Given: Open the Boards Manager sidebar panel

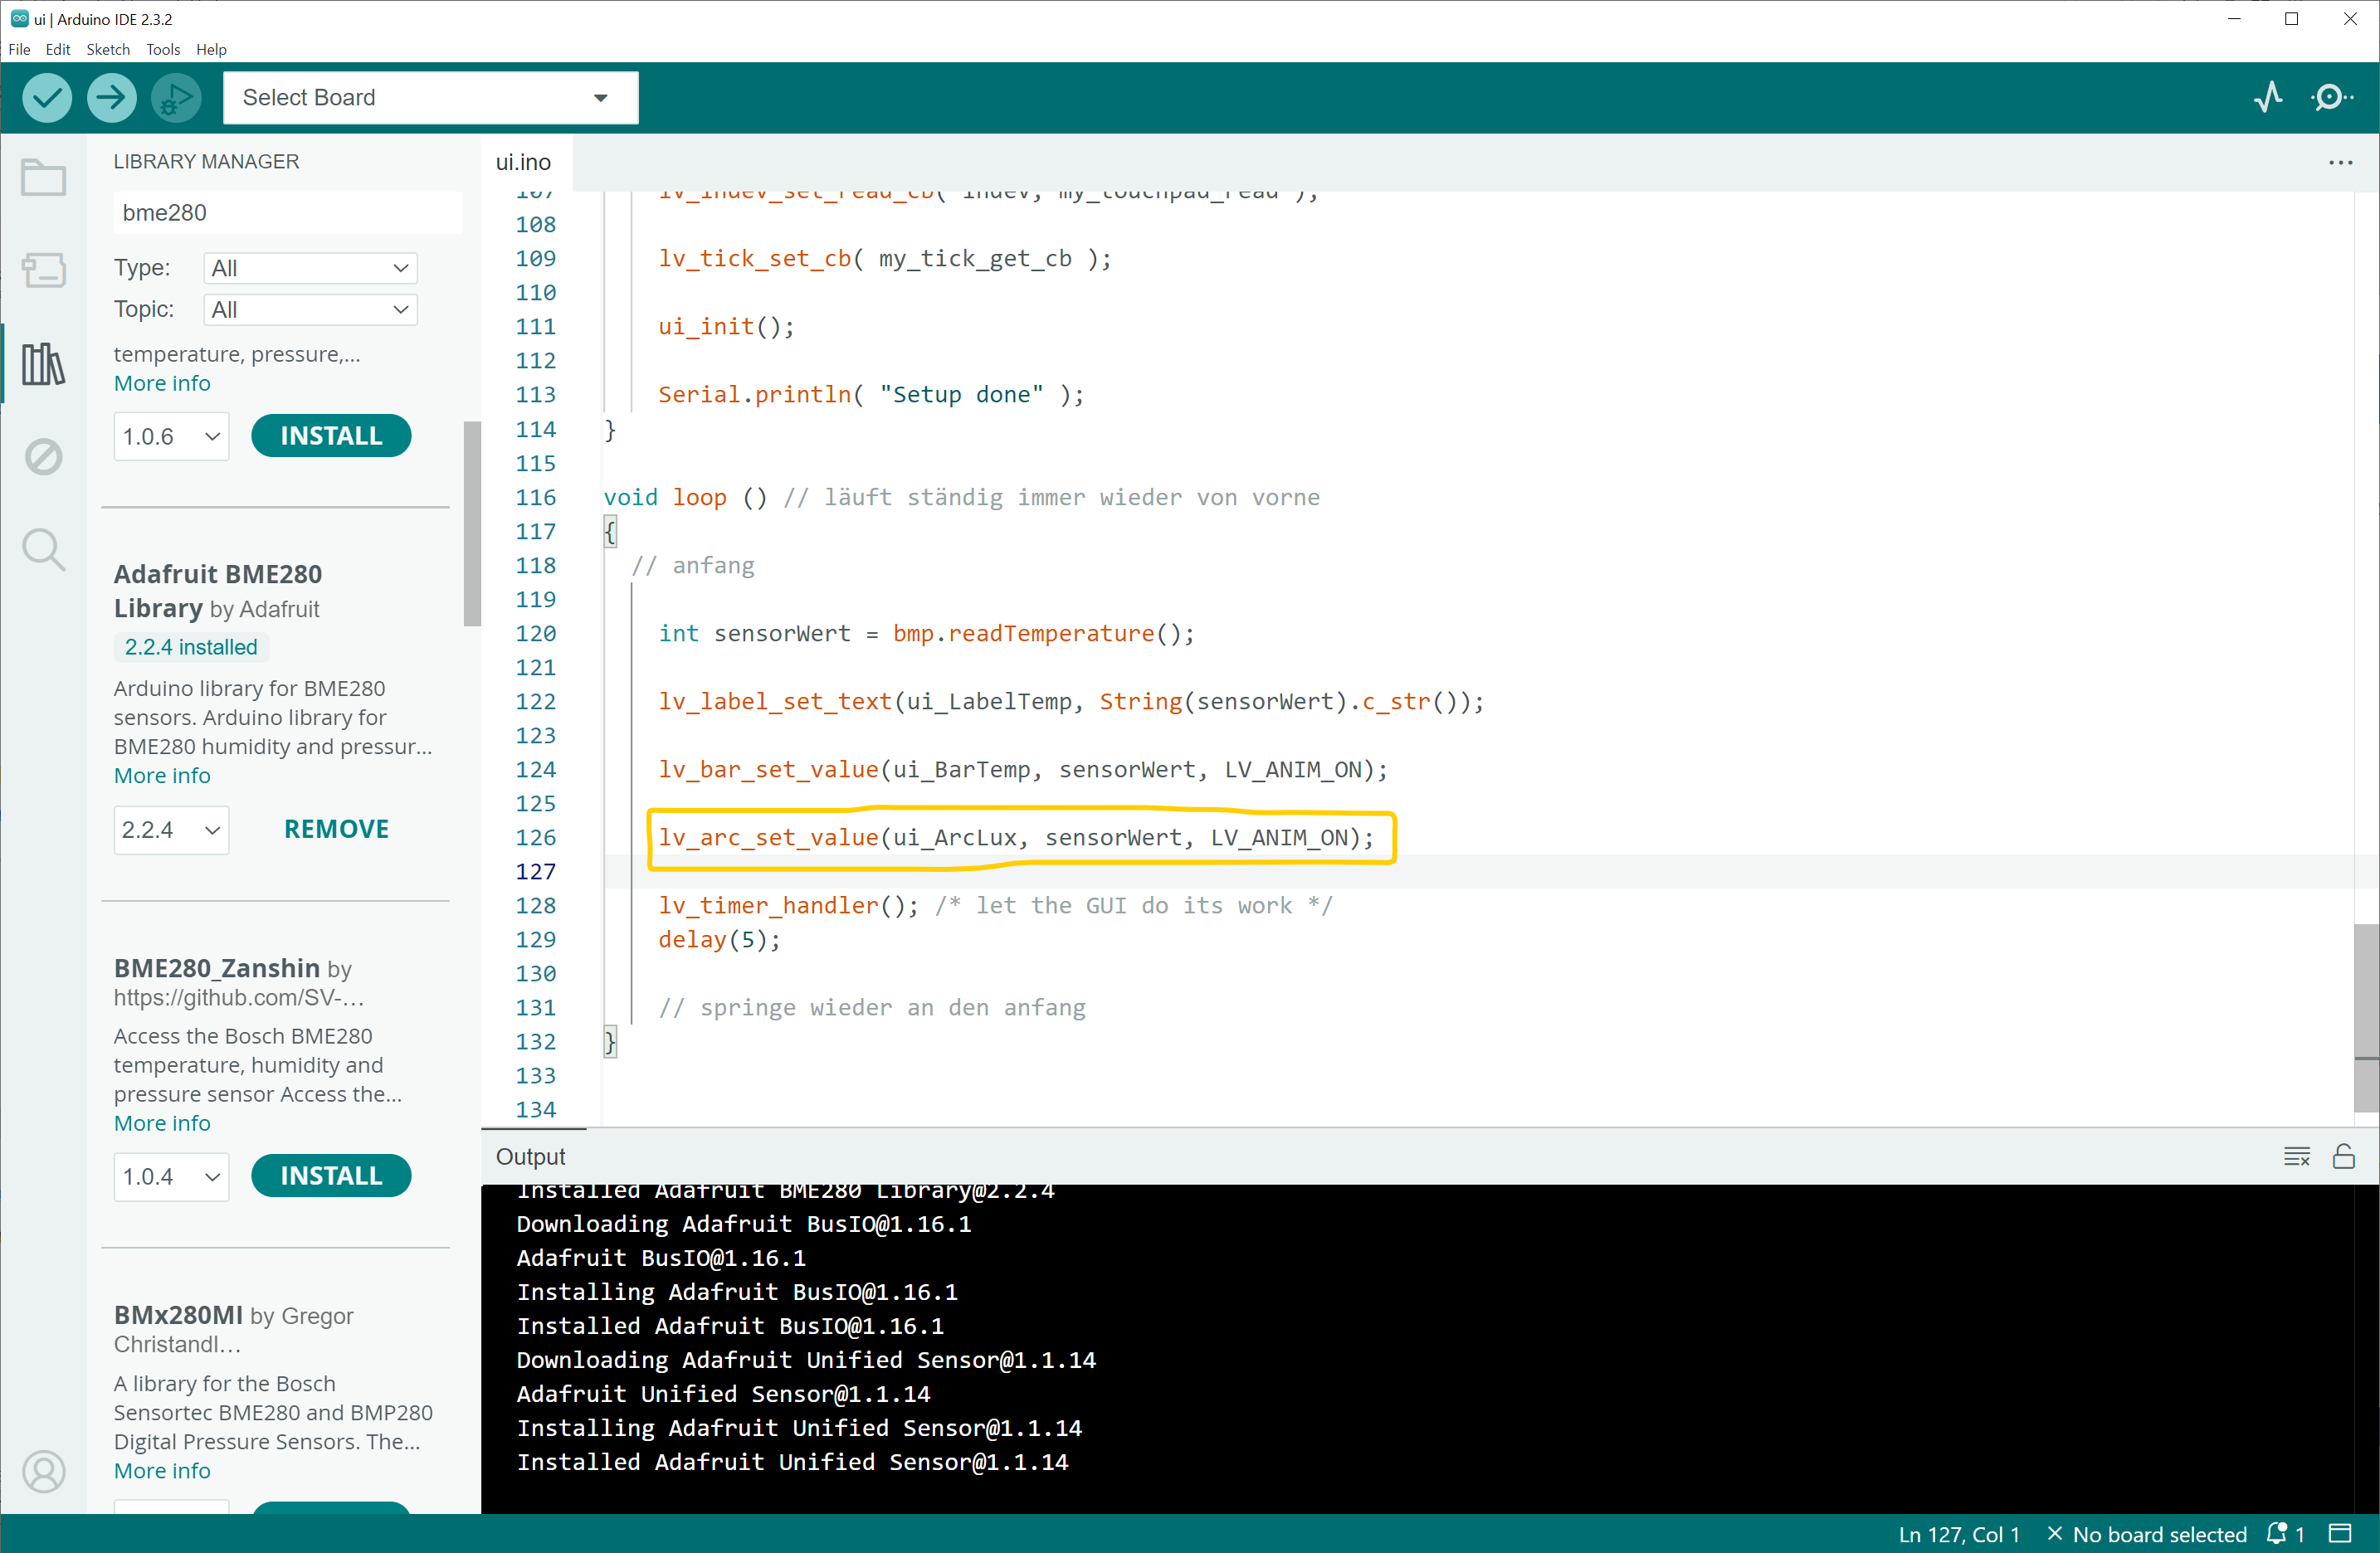Looking at the screenshot, I should pyautogui.click(x=43, y=270).
